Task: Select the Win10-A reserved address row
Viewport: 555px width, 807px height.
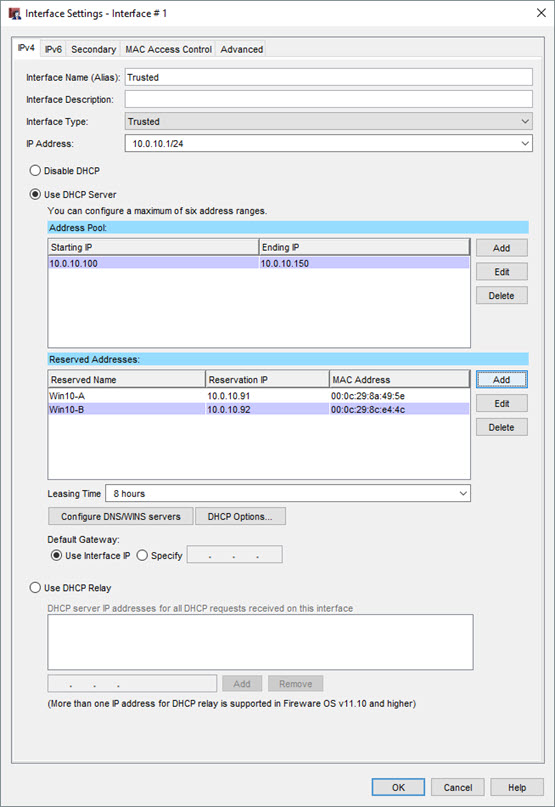Action: point(259,396)
